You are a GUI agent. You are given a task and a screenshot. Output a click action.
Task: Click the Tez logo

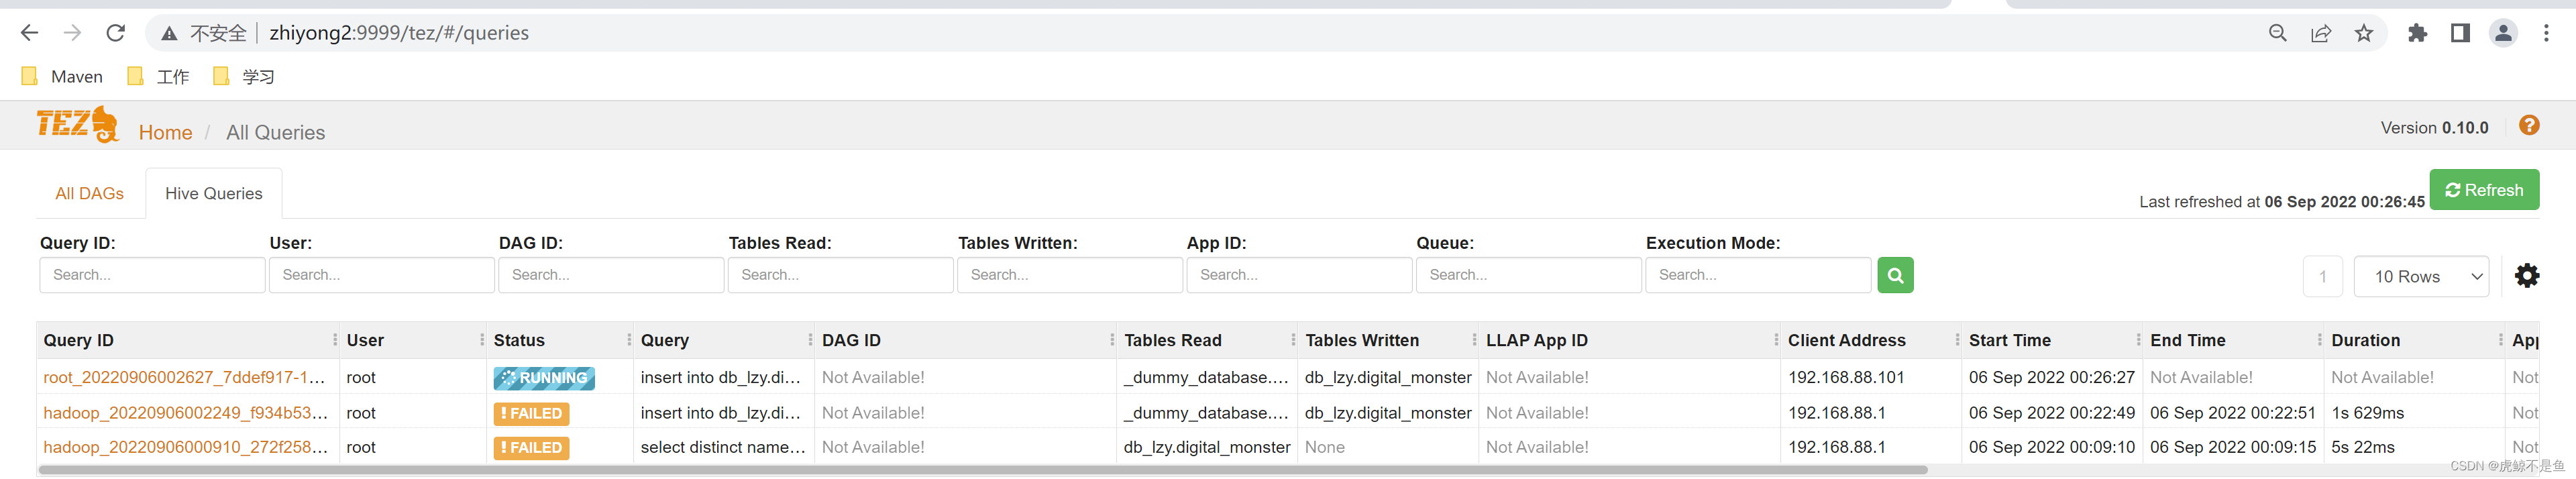click(77, 125)
